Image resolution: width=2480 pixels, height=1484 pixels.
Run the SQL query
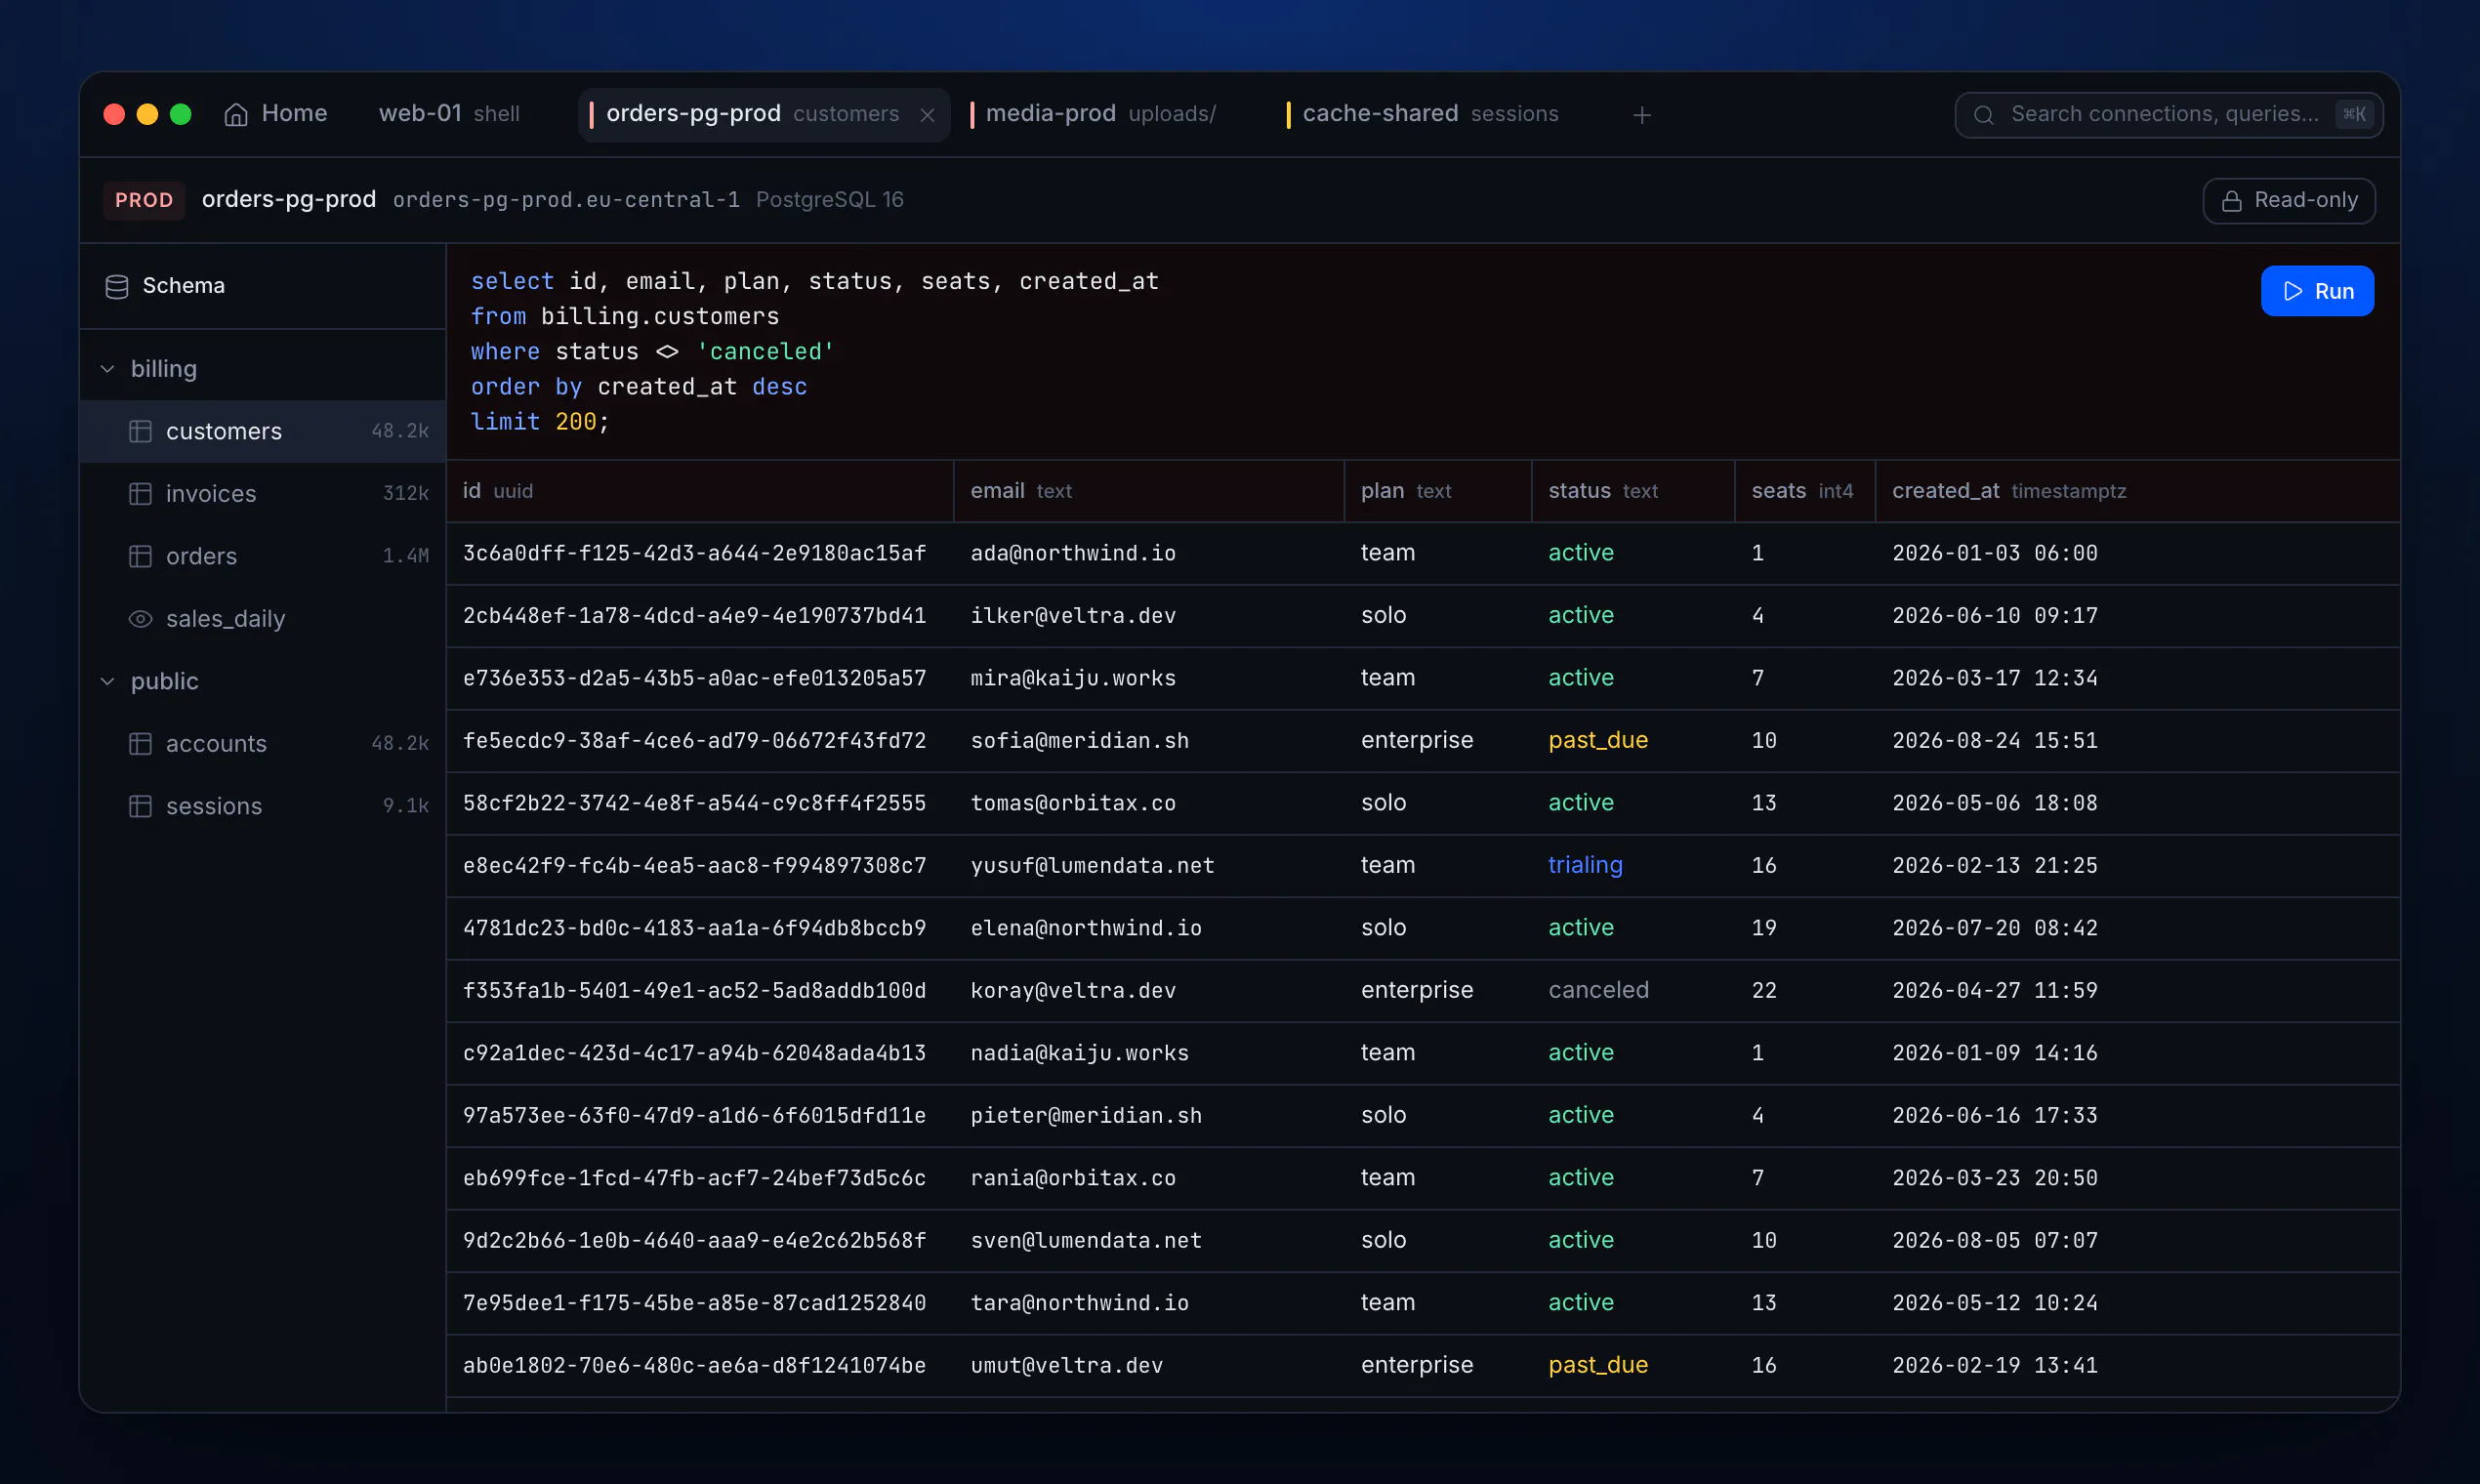(x=2317, y=291)
